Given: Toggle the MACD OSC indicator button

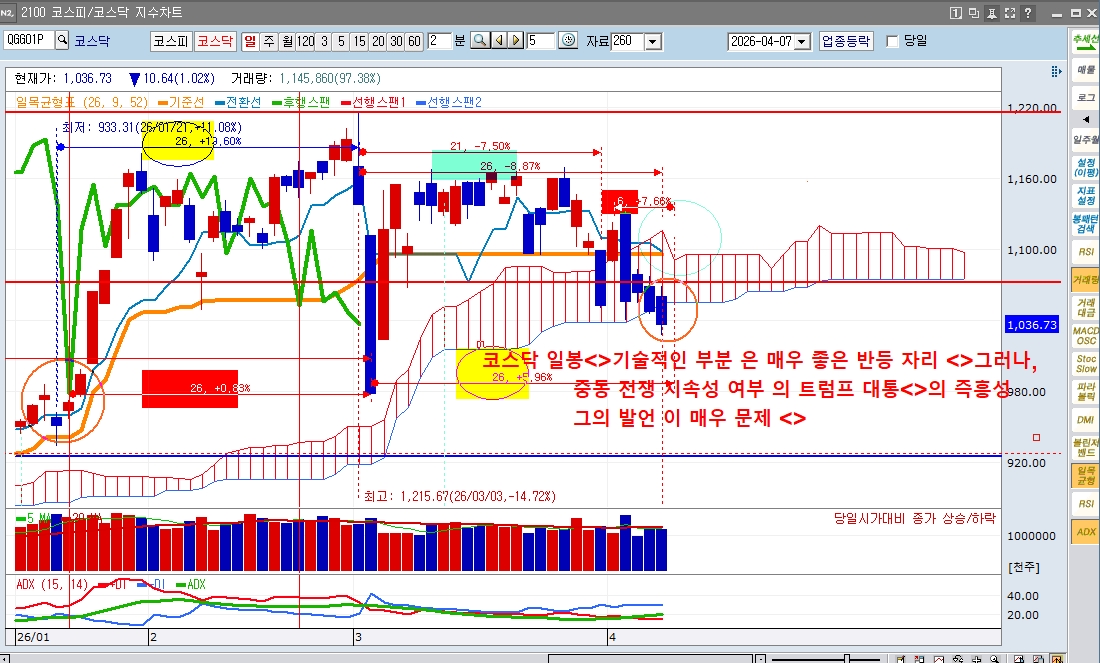Looking at the screenshot, I should coord(1085,335).
